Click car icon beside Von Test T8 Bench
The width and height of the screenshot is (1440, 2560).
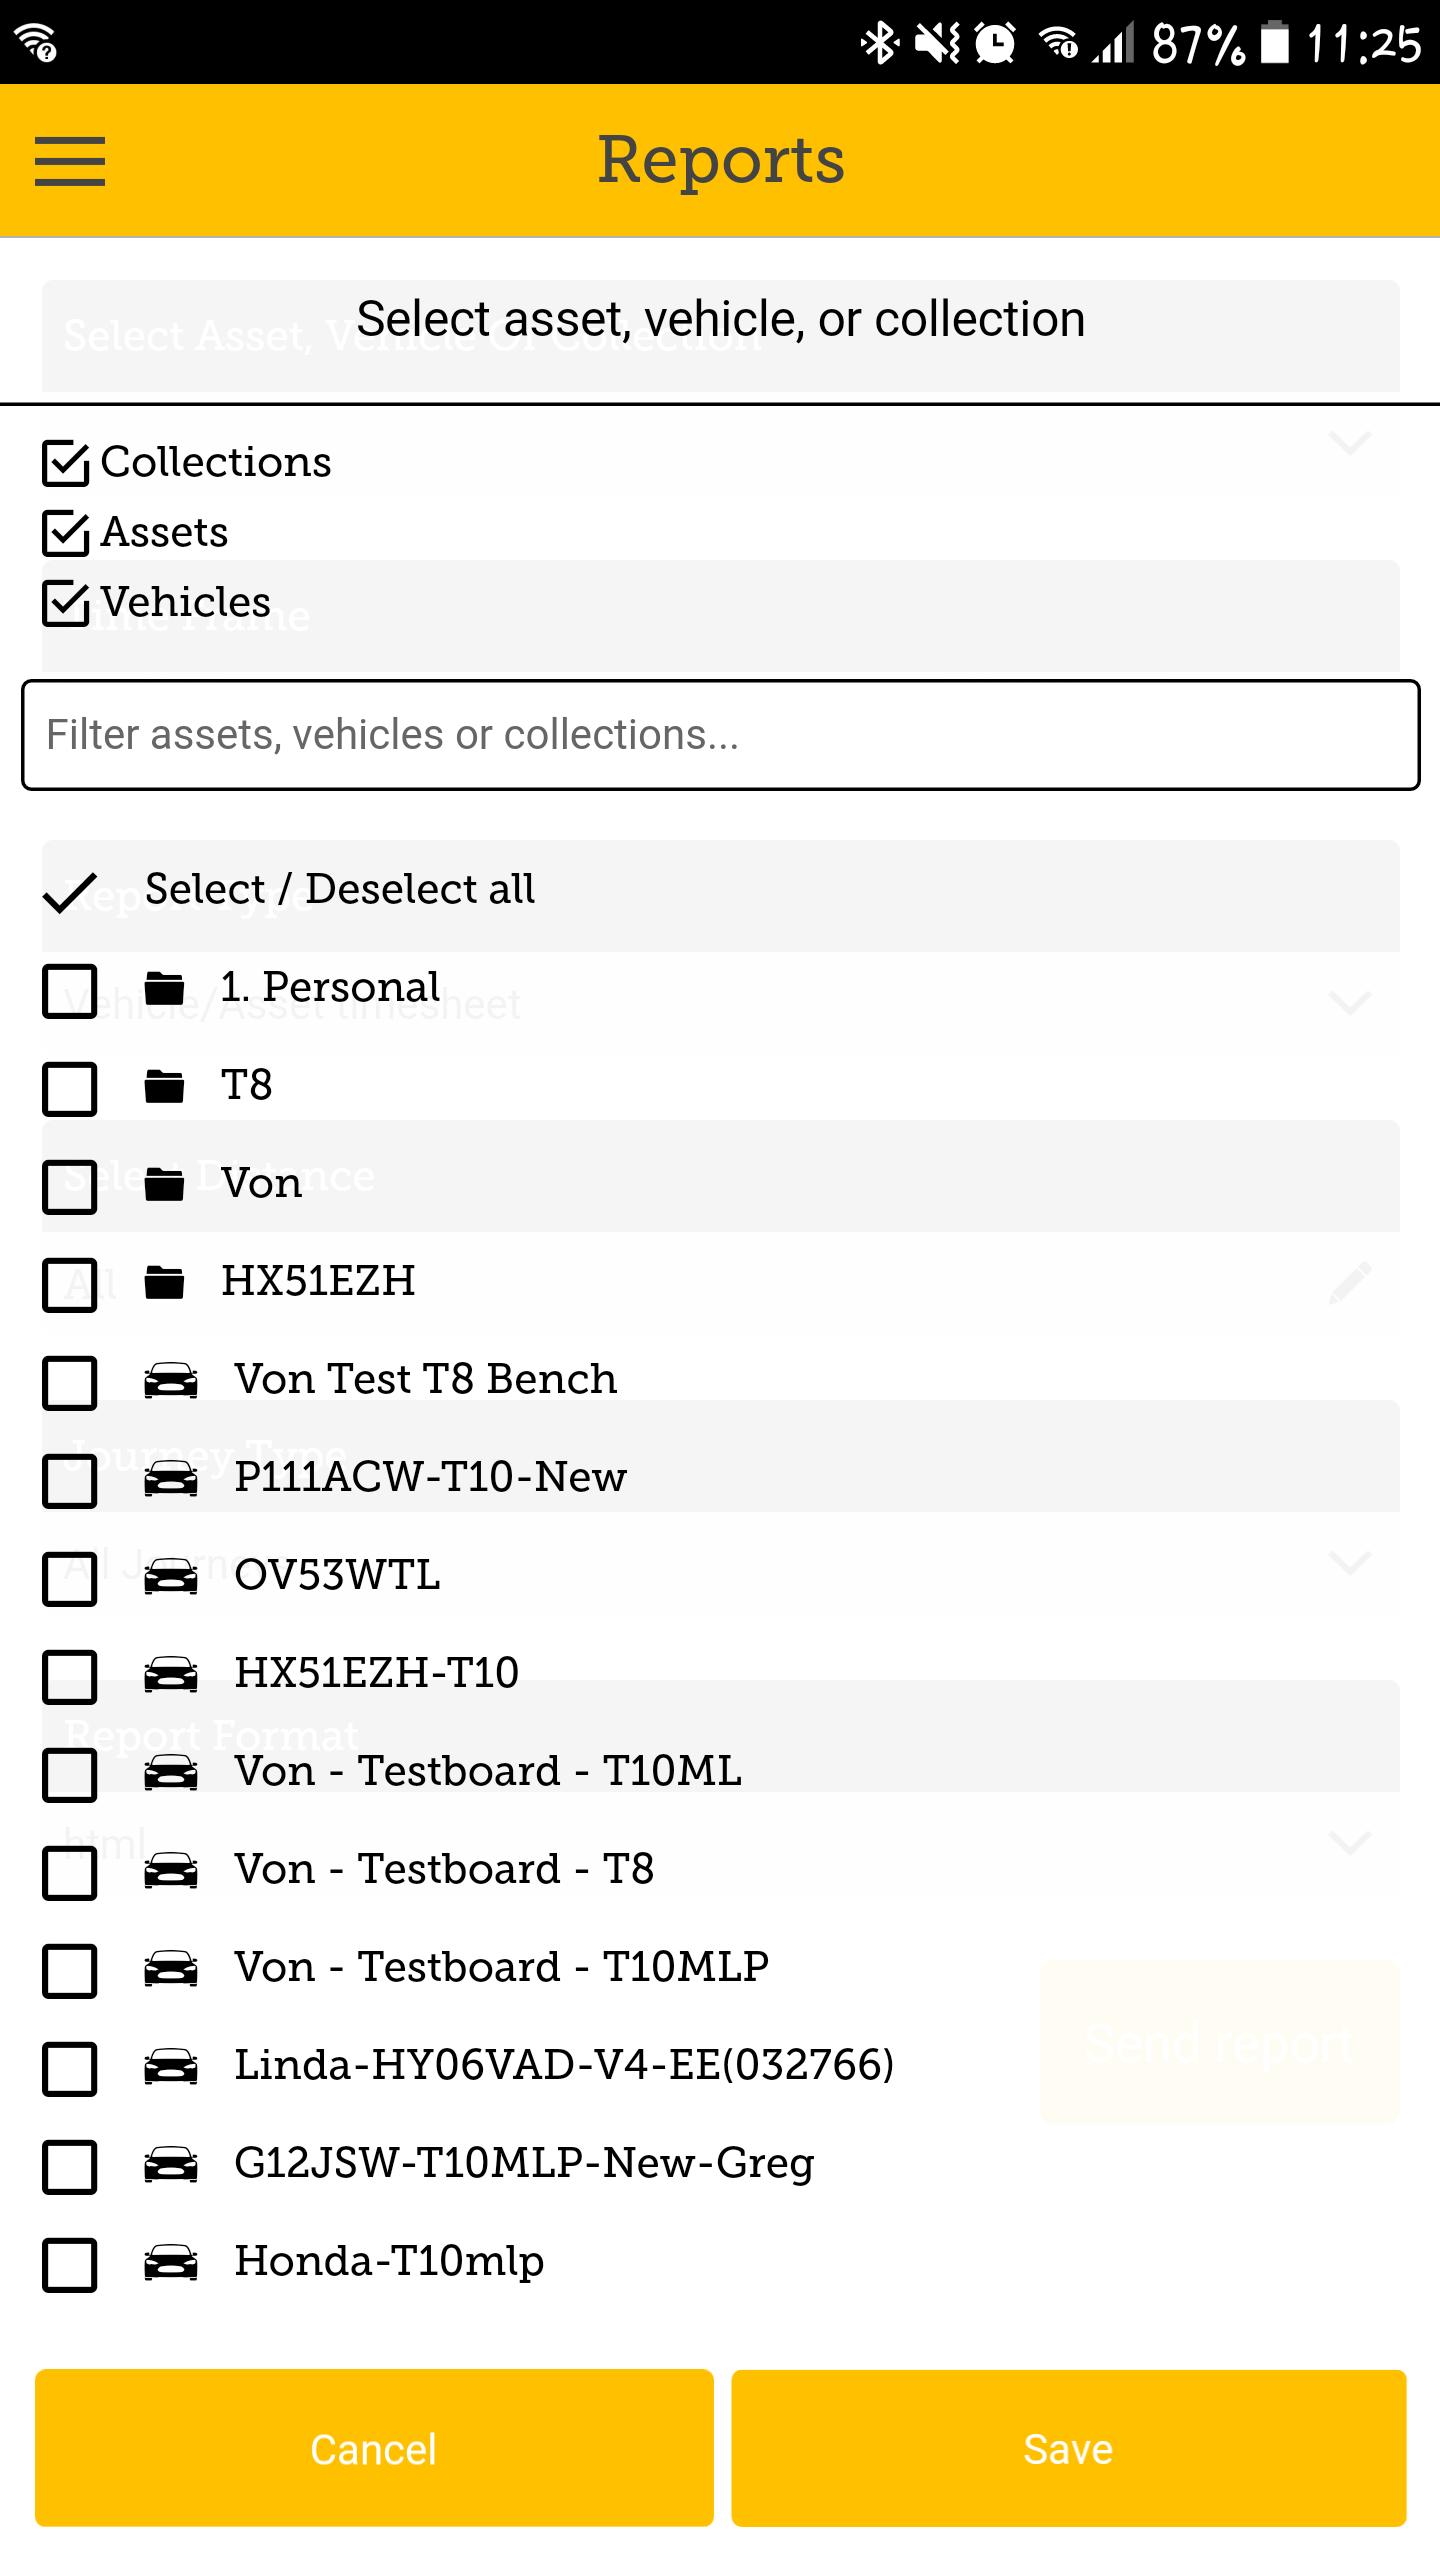[171, 1381]
